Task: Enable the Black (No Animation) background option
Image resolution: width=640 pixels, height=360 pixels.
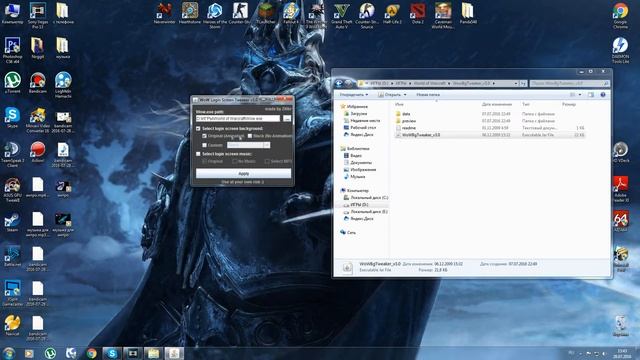Action: 250,136
